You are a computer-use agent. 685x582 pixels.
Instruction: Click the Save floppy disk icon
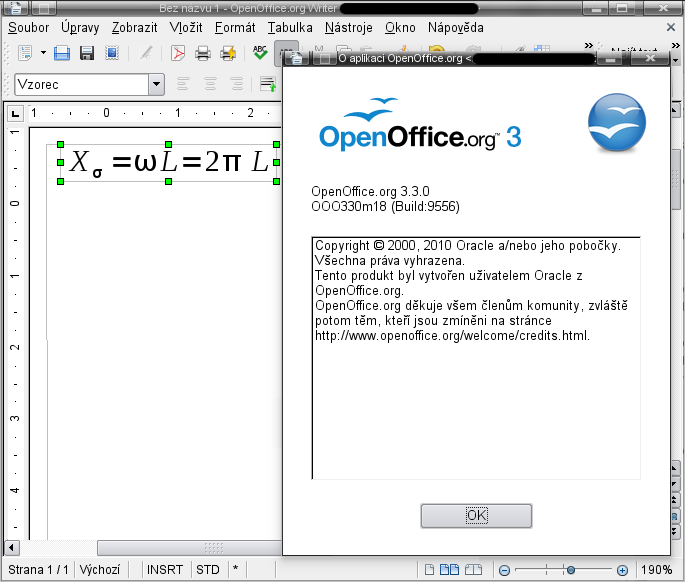(x=87, y=53)
